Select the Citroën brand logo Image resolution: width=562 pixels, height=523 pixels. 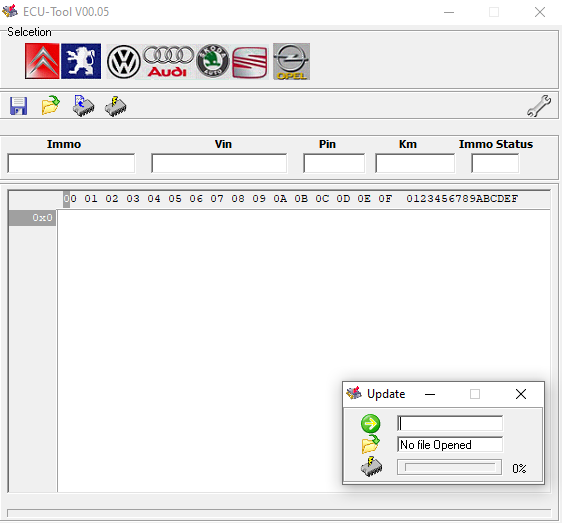pyautogui.click(x=42, y=61)
